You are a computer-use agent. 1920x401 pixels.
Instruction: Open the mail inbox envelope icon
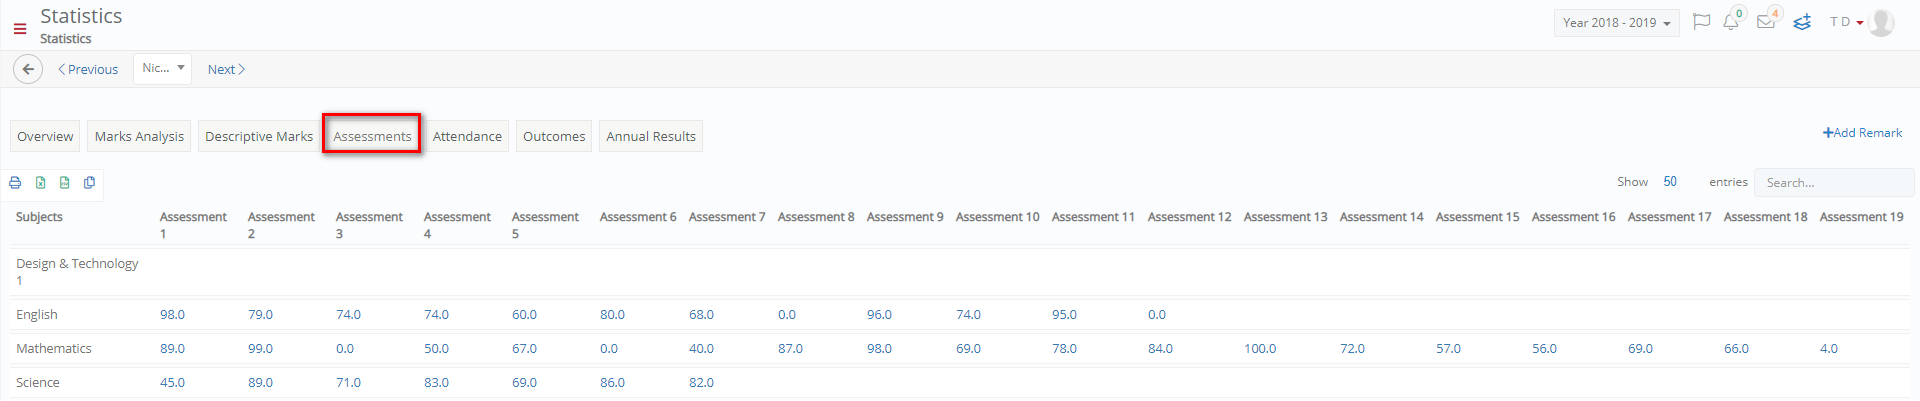click(x=1766, y=22)
